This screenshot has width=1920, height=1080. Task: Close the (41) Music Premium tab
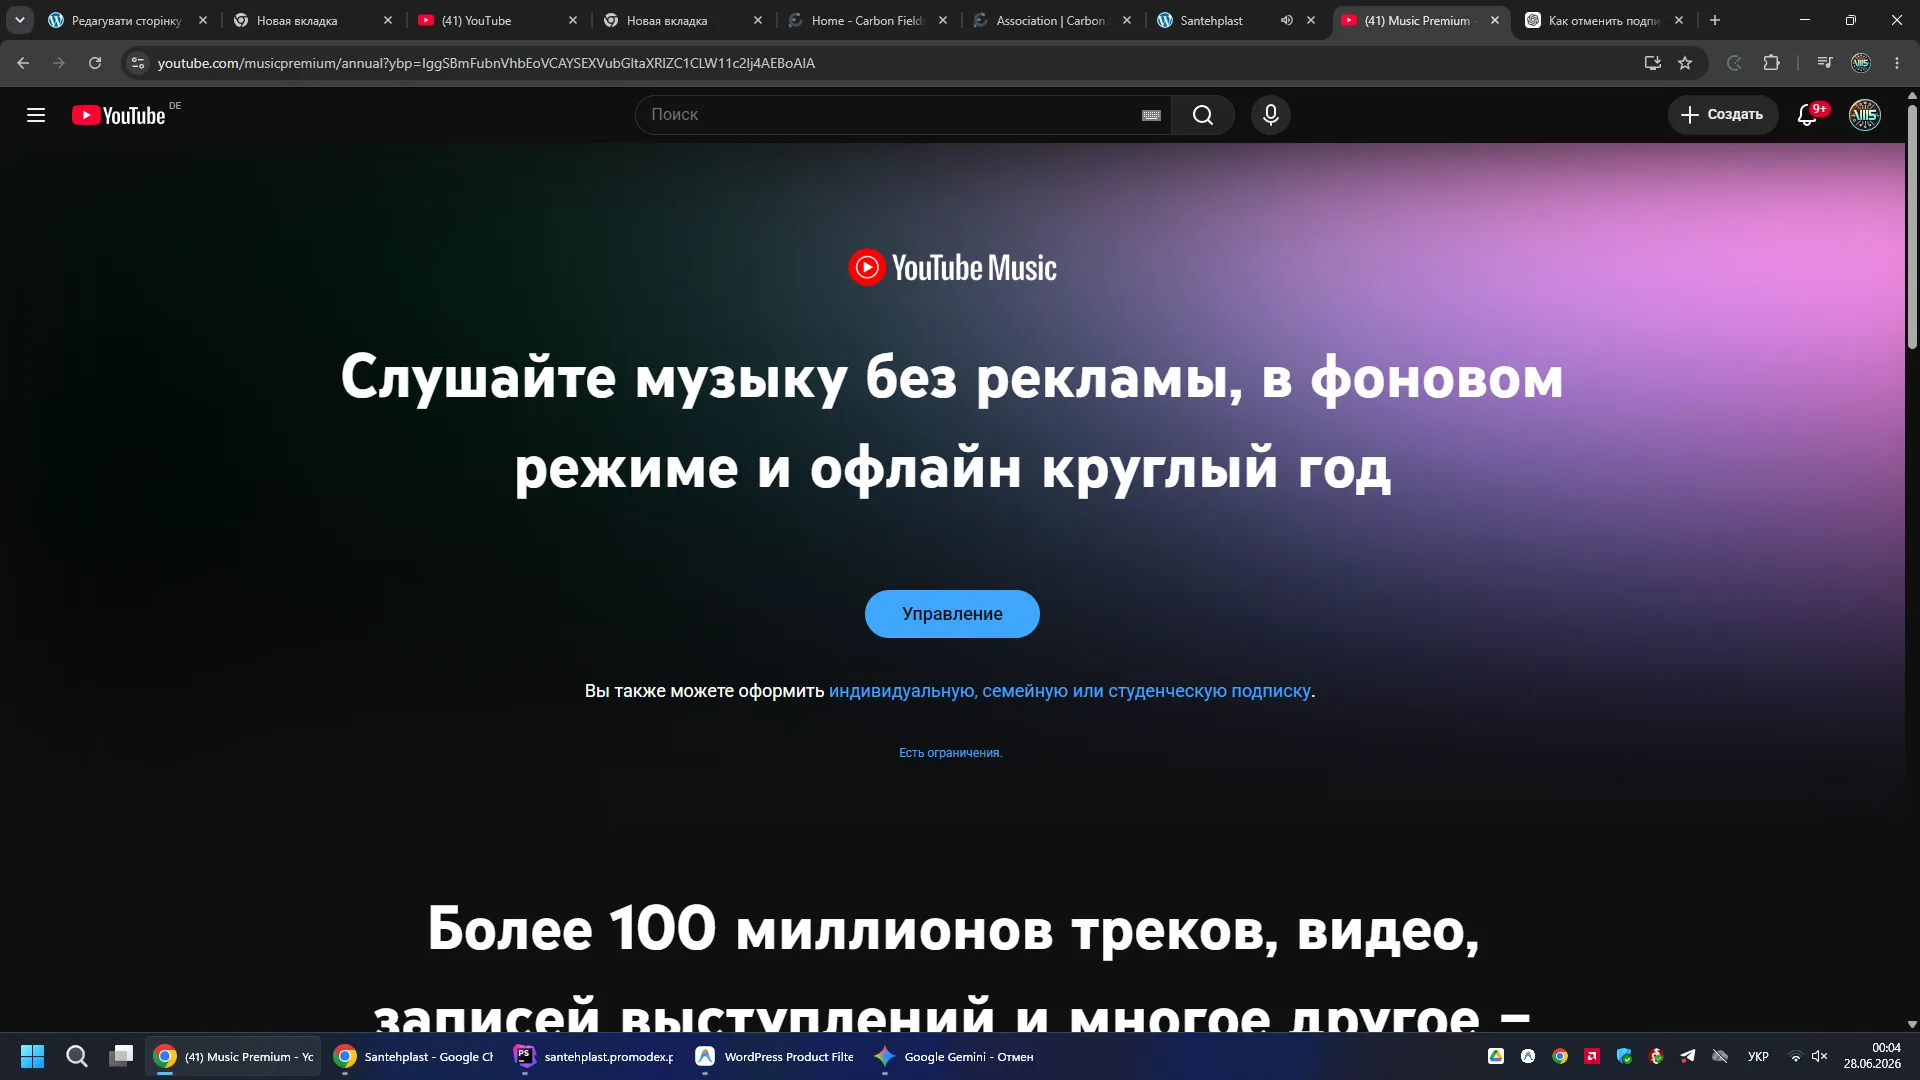[x=1495, y=20]
